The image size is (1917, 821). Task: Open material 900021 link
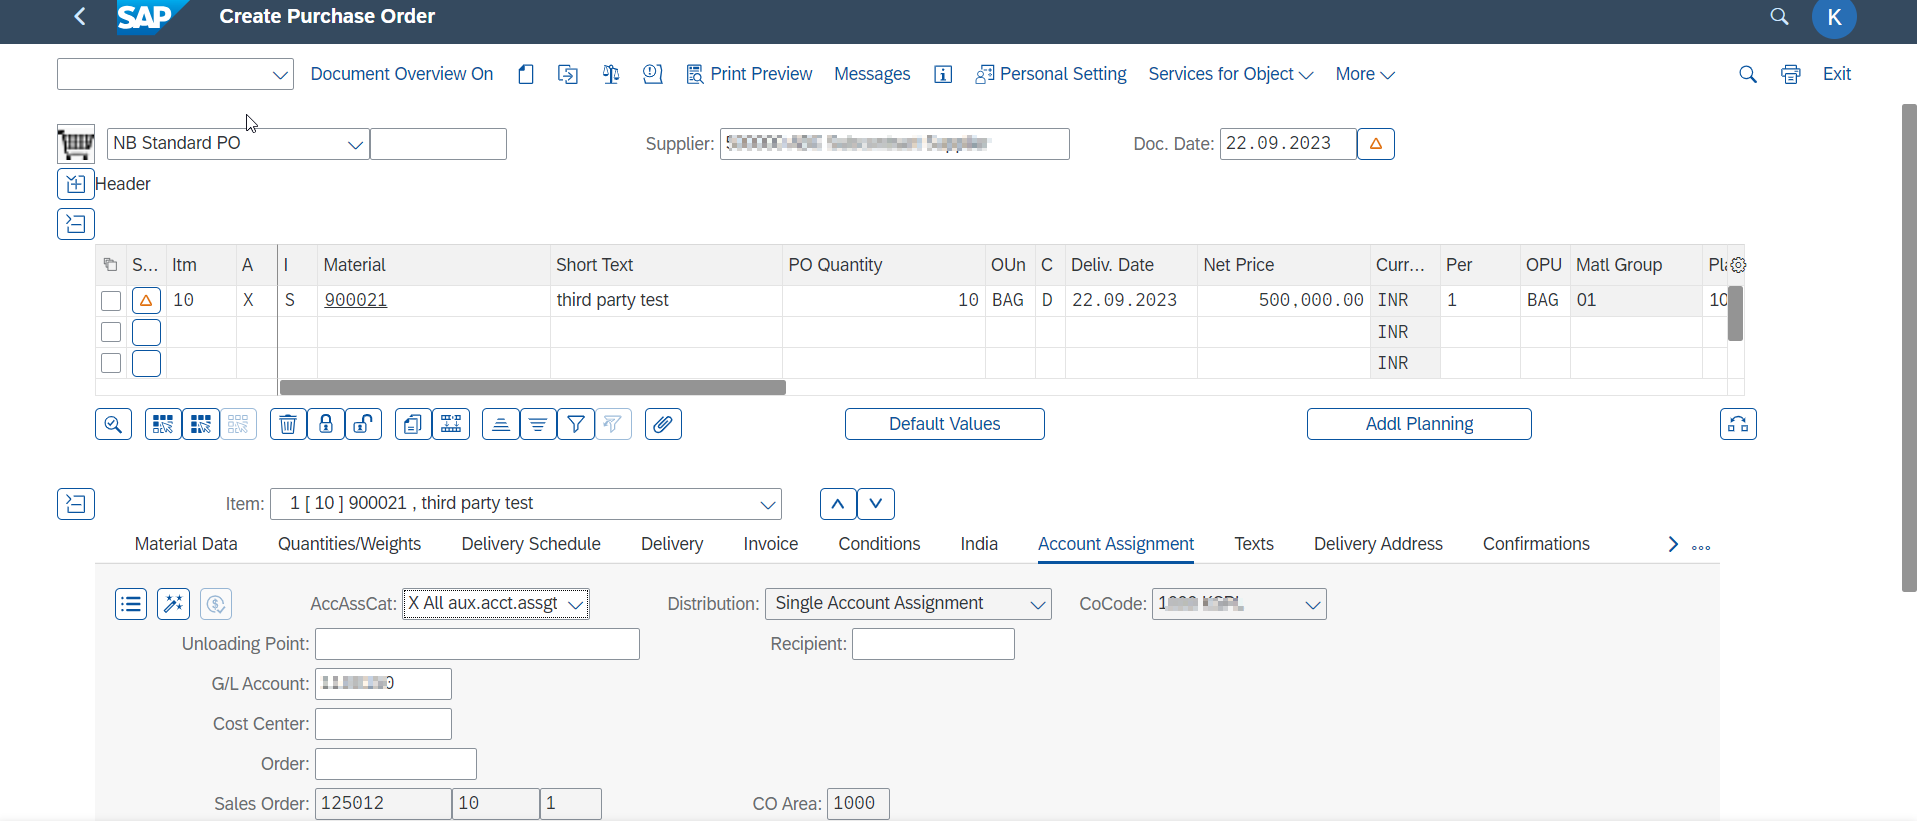[355, 300]
